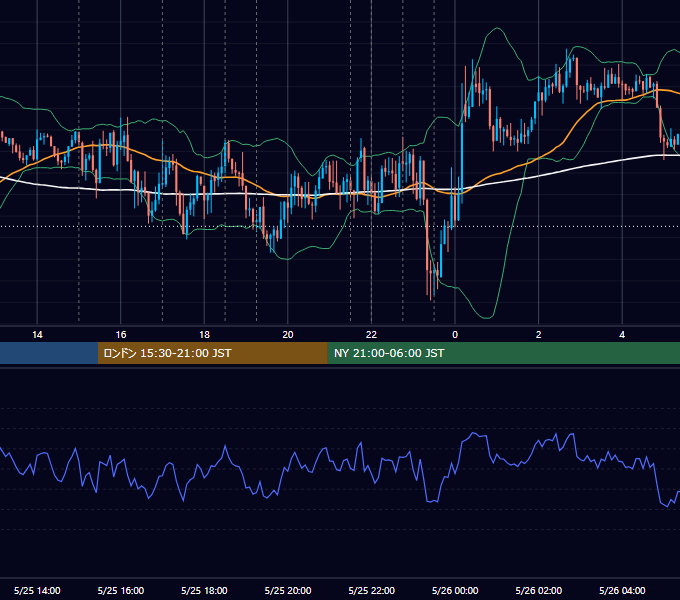The image size is (680, 600).
Task: Click the hour label 0 on price chart axis
Action: (455, 335)
